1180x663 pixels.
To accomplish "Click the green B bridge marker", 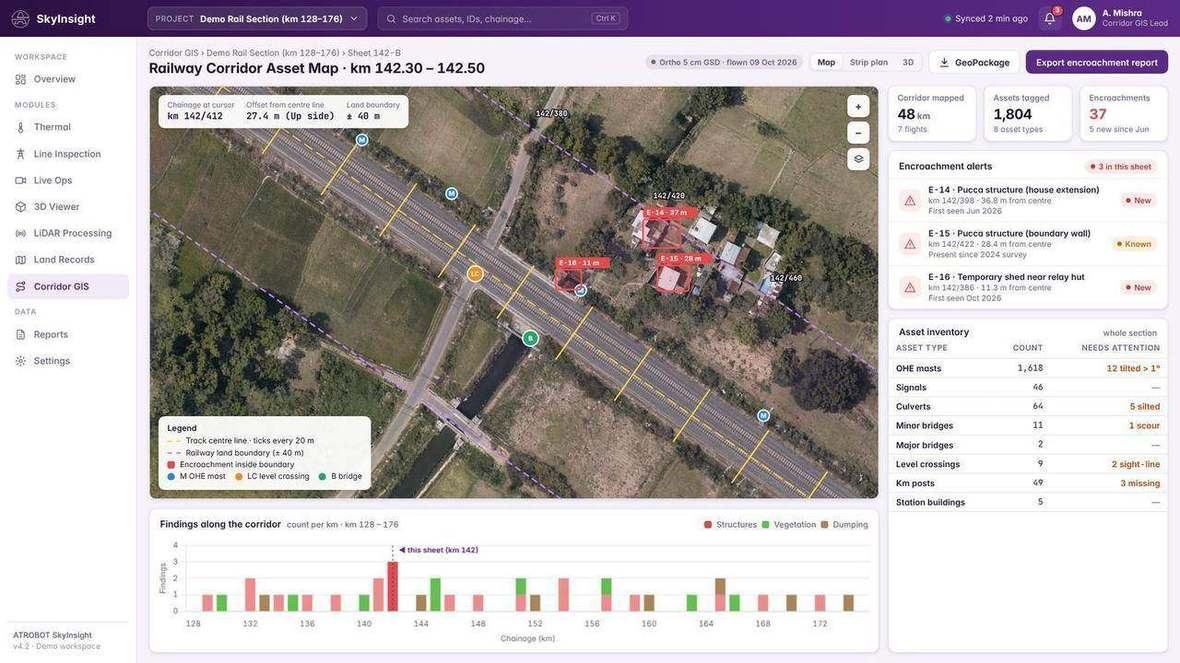I will point(531,339).
